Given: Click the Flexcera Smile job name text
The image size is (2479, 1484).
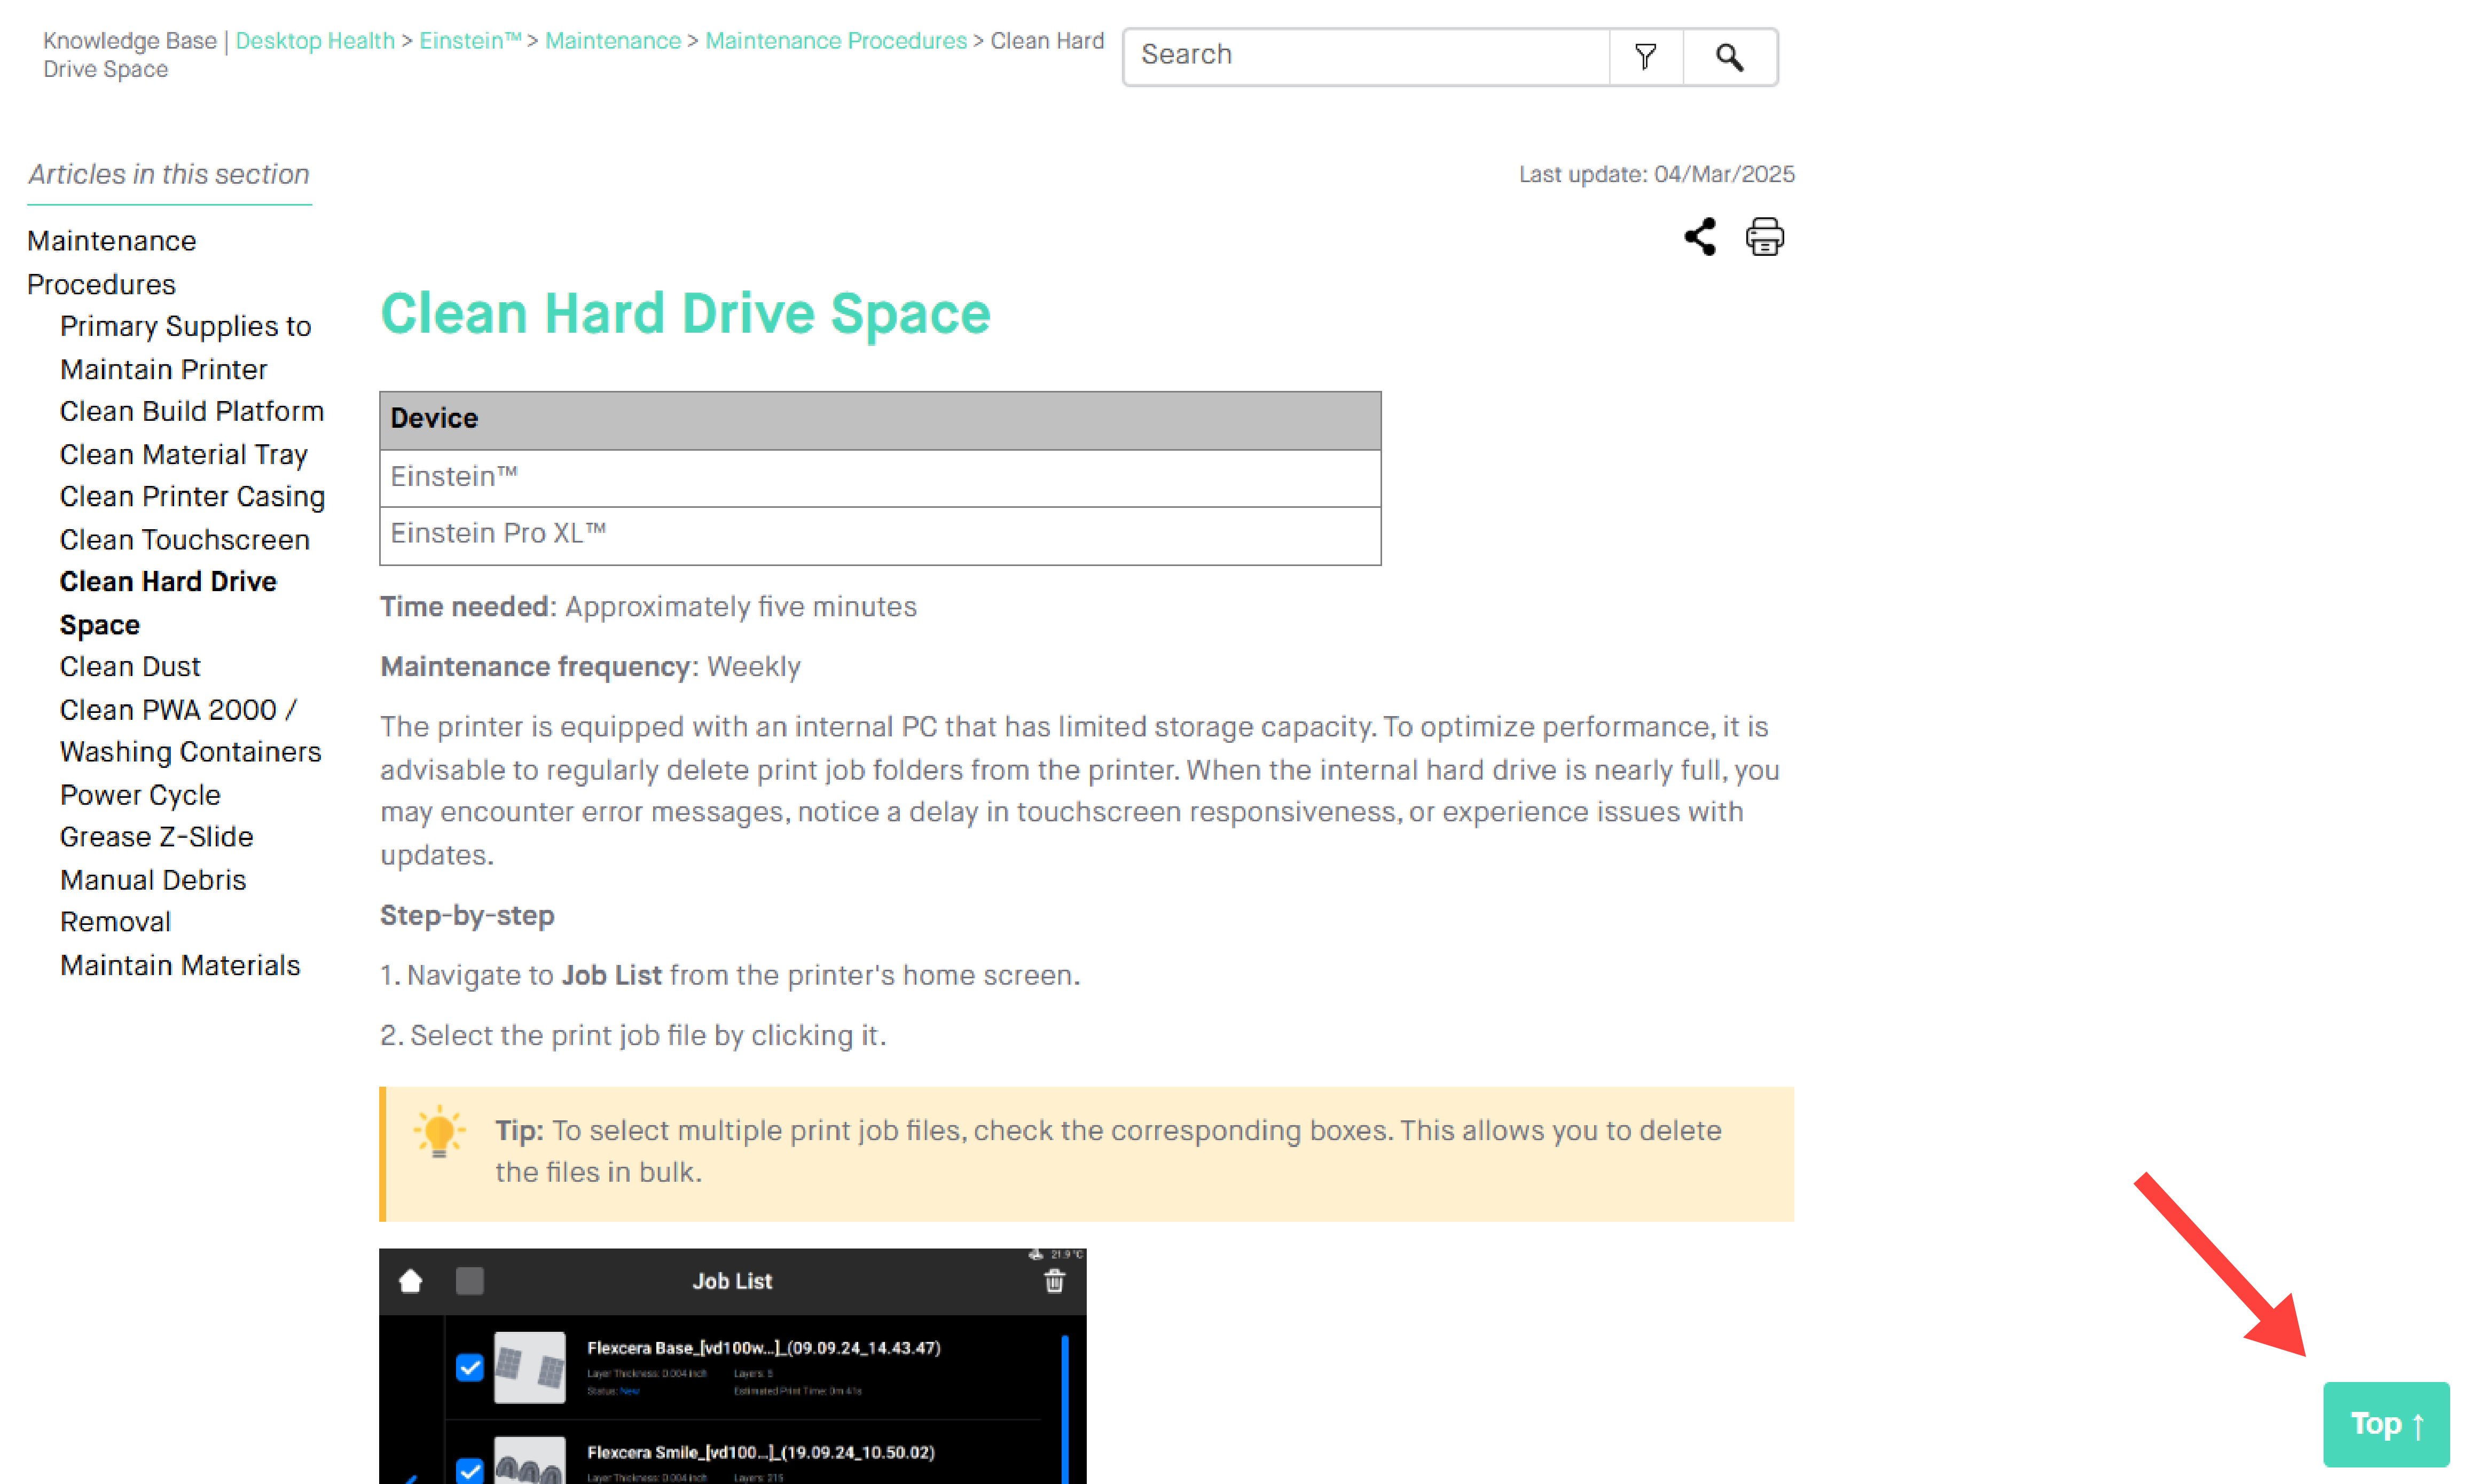Looking at the screenshot, I should (761, 1452).
